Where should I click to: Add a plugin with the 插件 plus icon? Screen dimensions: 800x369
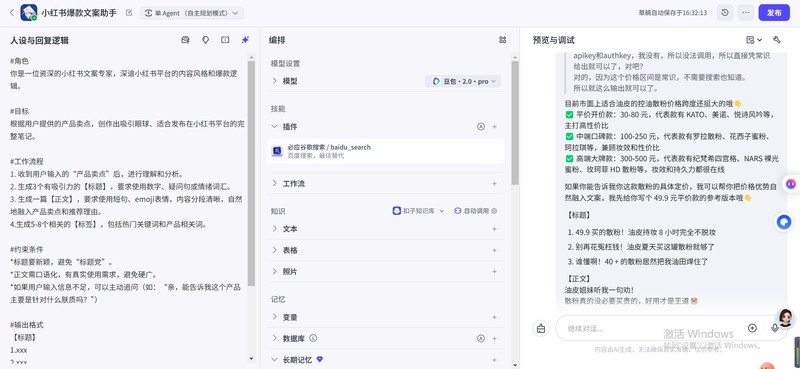coord(494,127)
